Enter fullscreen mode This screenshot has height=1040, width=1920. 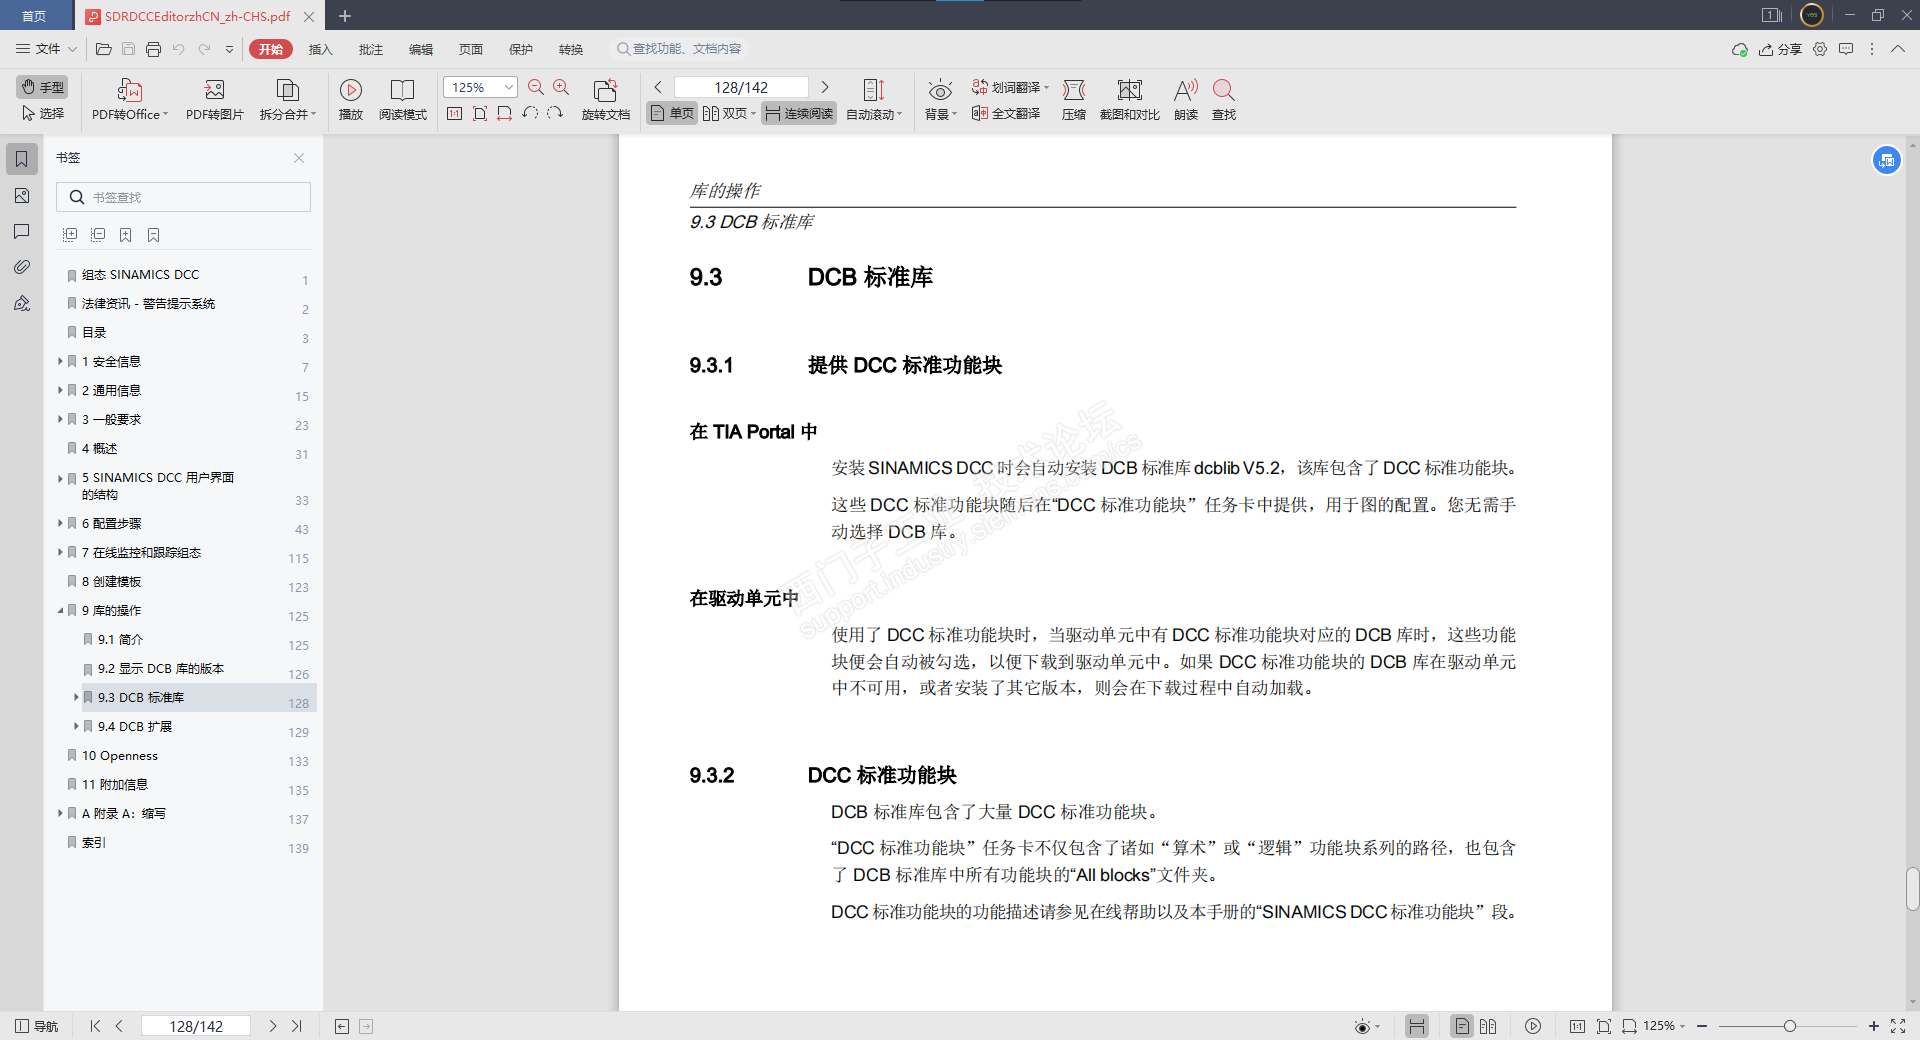coord(1898,1026)
